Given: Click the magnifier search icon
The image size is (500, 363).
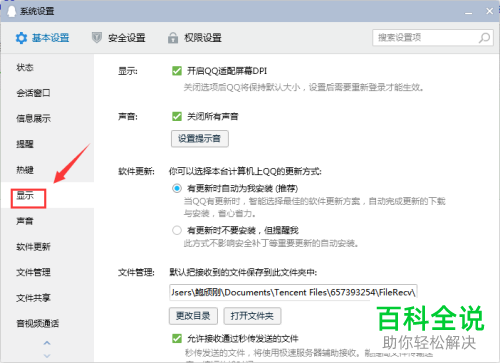Looking at the screenshot, I should click(x=484, y=38).
